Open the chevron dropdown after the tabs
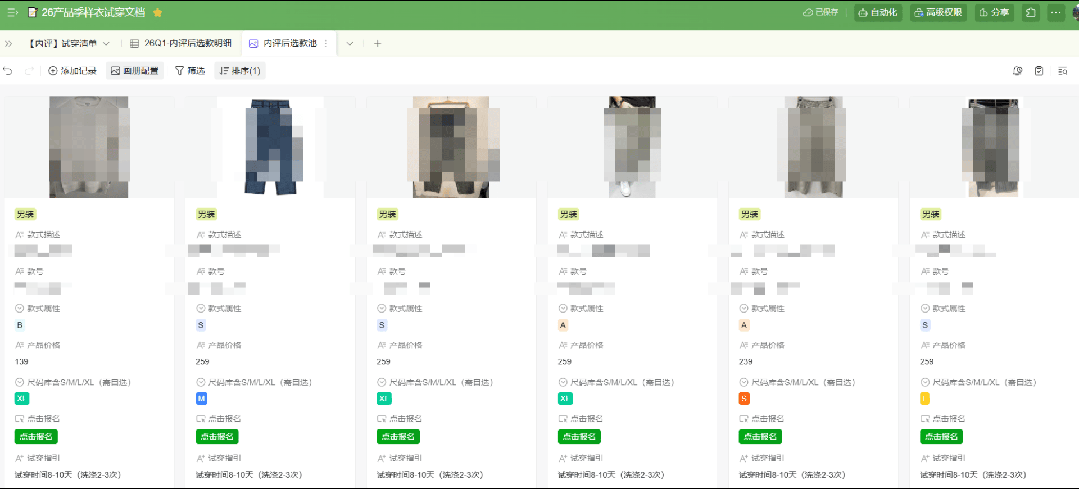Image resolution: width=1079 pixels, height=489 pixels. coord(350,44)
